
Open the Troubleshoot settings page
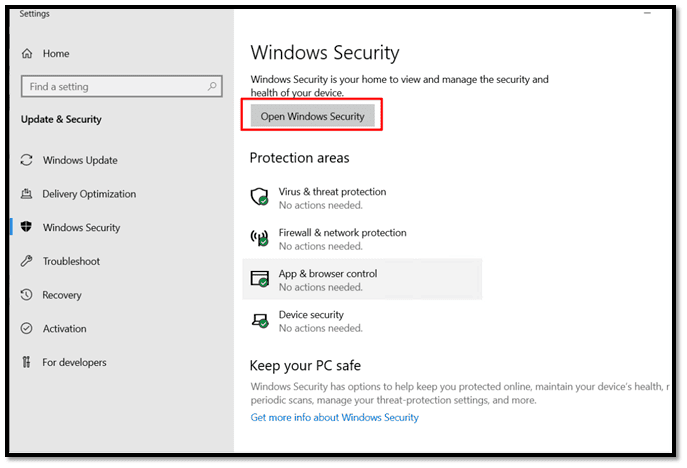click(71, 261)
